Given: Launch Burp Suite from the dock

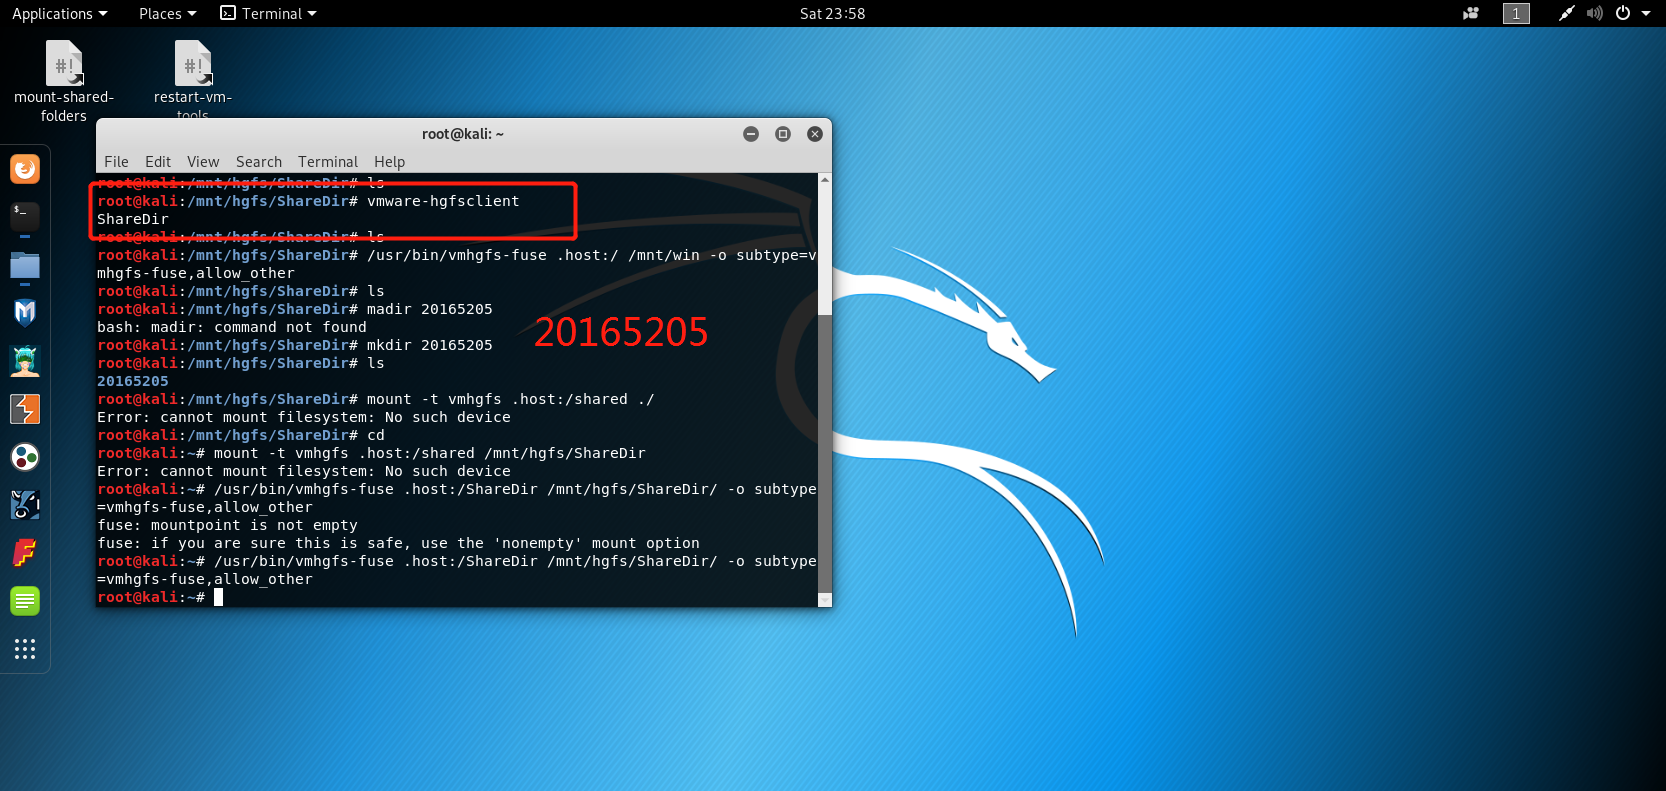Looking at the screenshot, I should tap(25, 409).
